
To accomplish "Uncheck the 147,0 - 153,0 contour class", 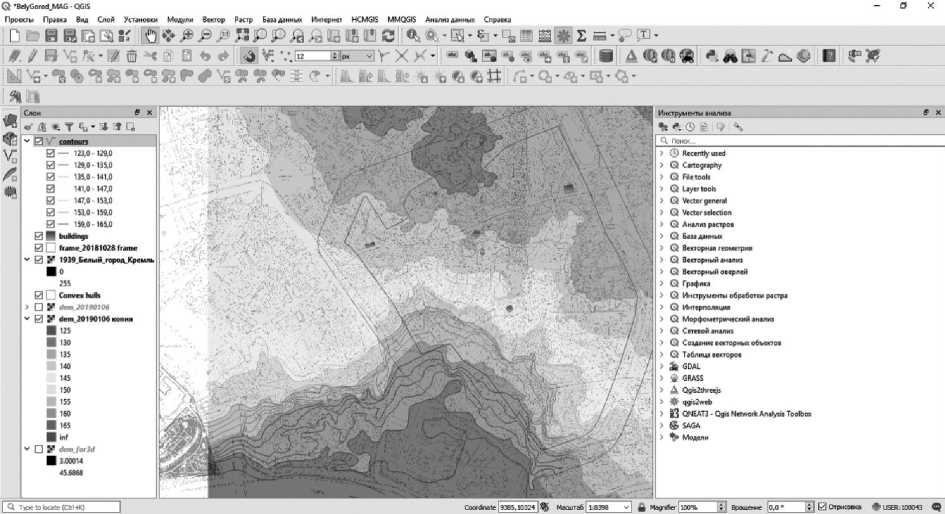I will pos(51,200).
